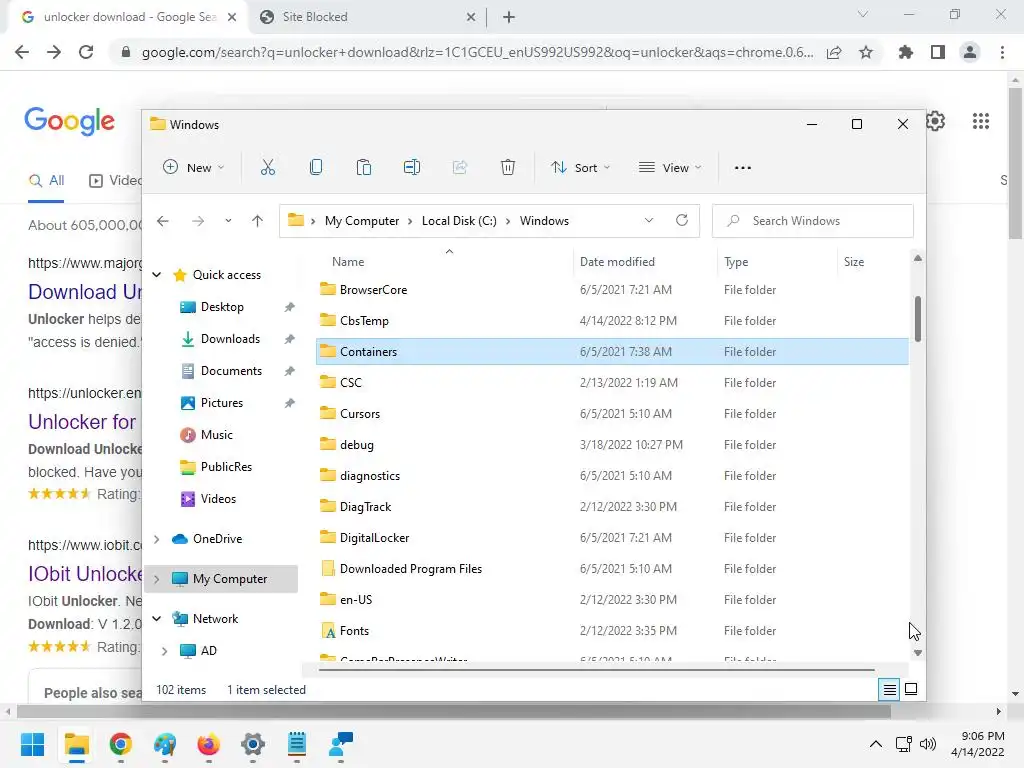Expand the OneDrive tree node
Viewport: 1024px width, 768px height.
tap(157, 539)
